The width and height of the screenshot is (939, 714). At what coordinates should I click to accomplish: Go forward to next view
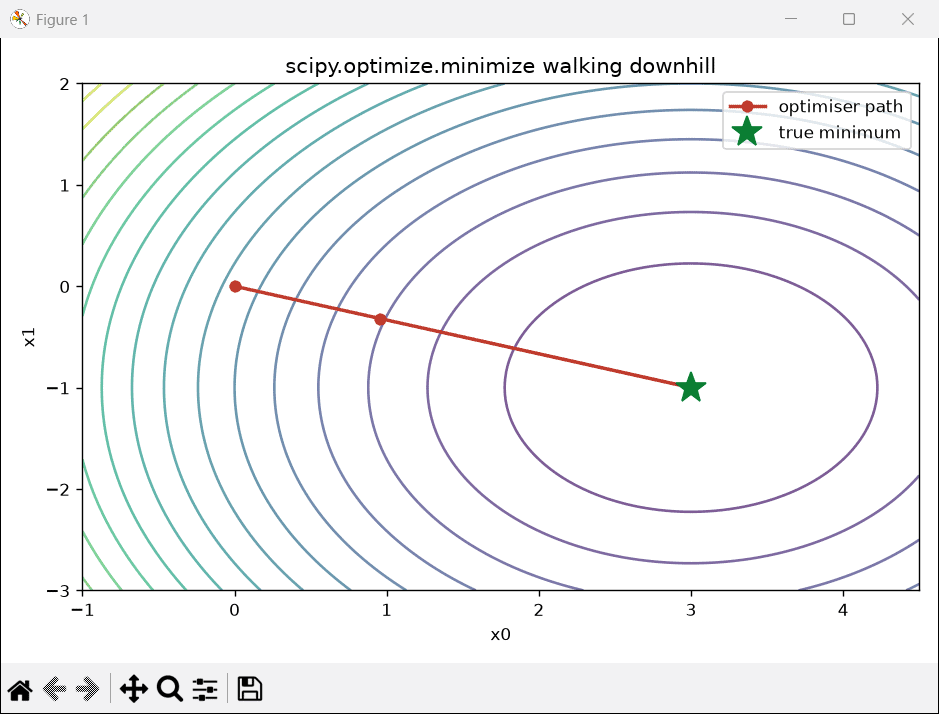coord(87,689)
